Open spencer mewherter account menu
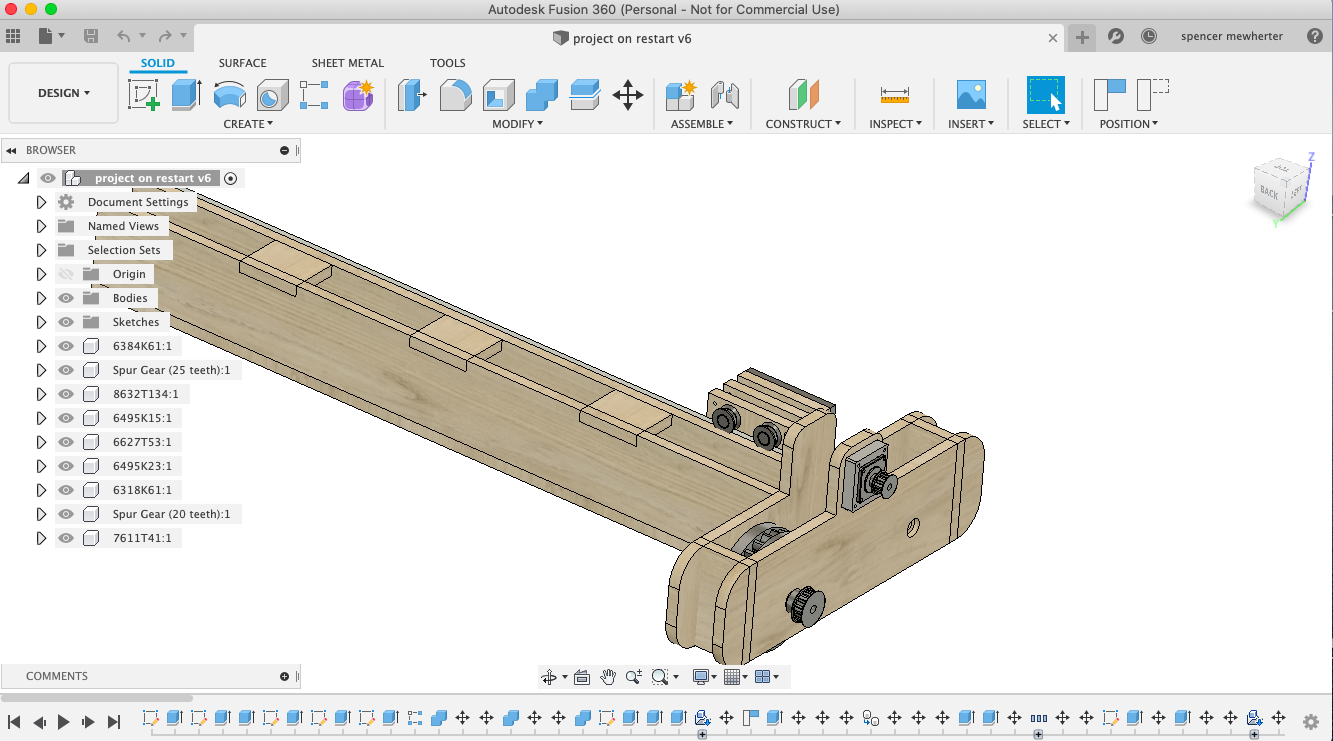 point(1231,36)
